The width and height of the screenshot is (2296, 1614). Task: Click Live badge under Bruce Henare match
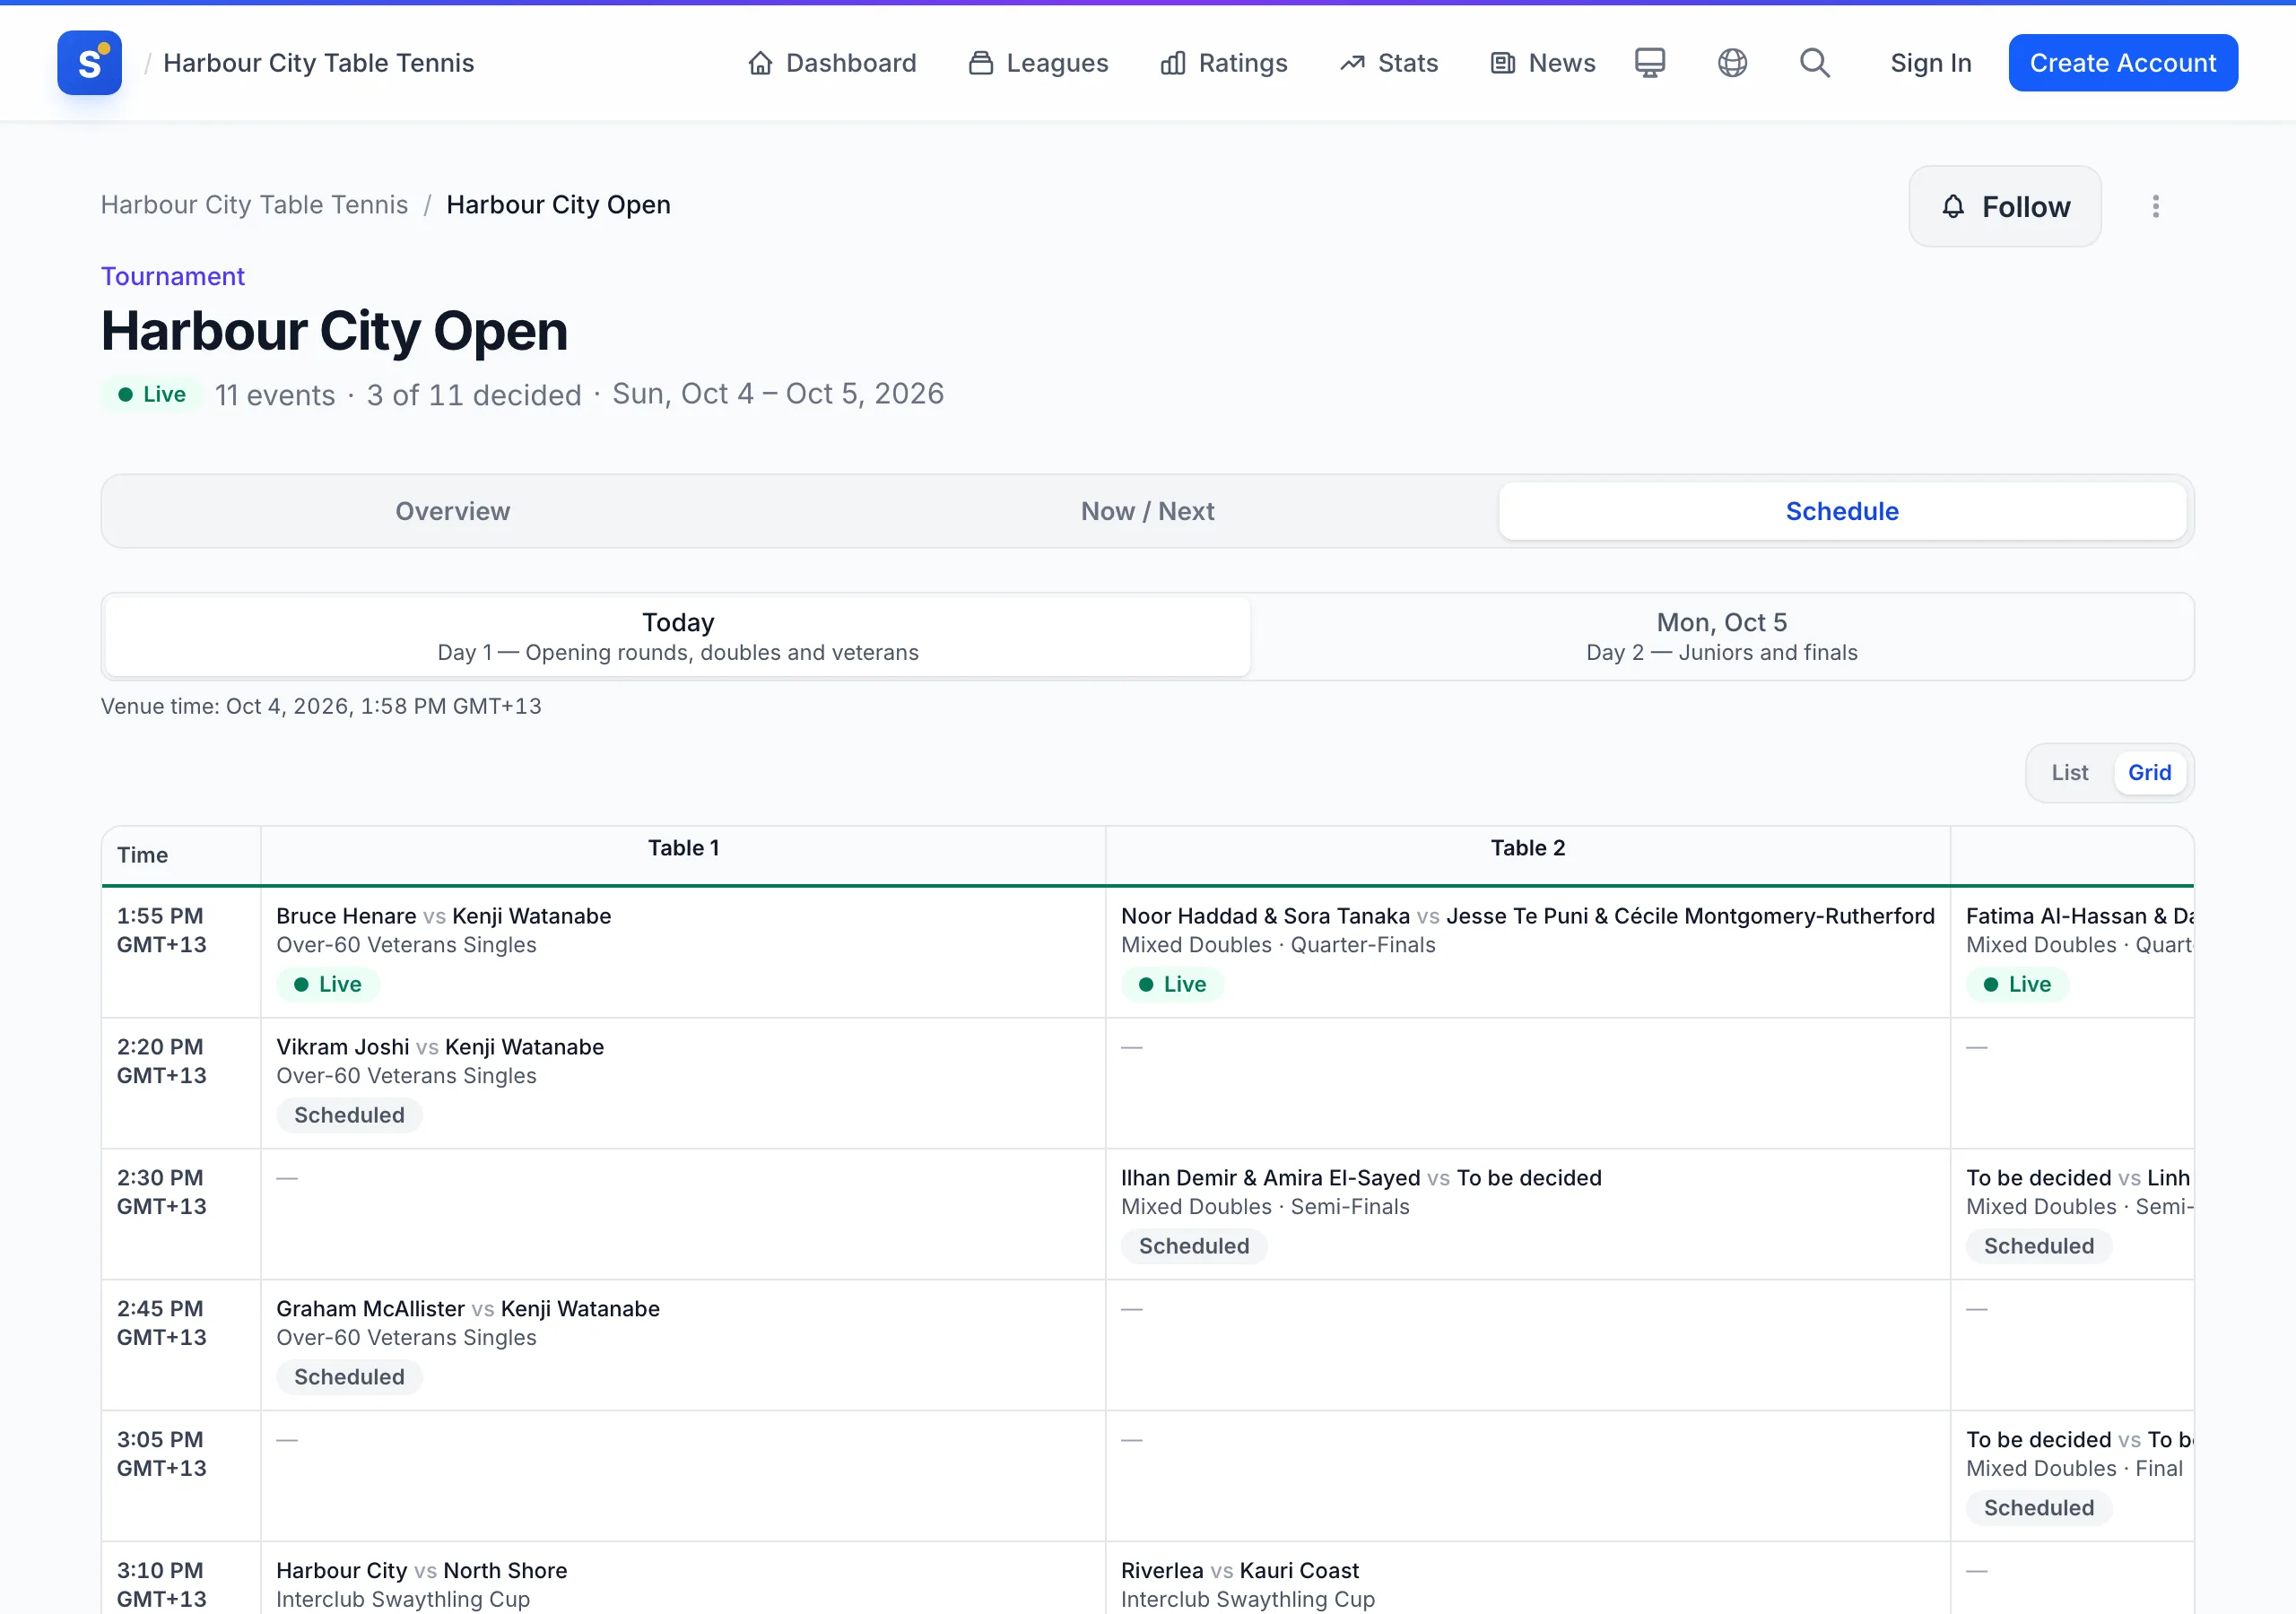[327, 985]
